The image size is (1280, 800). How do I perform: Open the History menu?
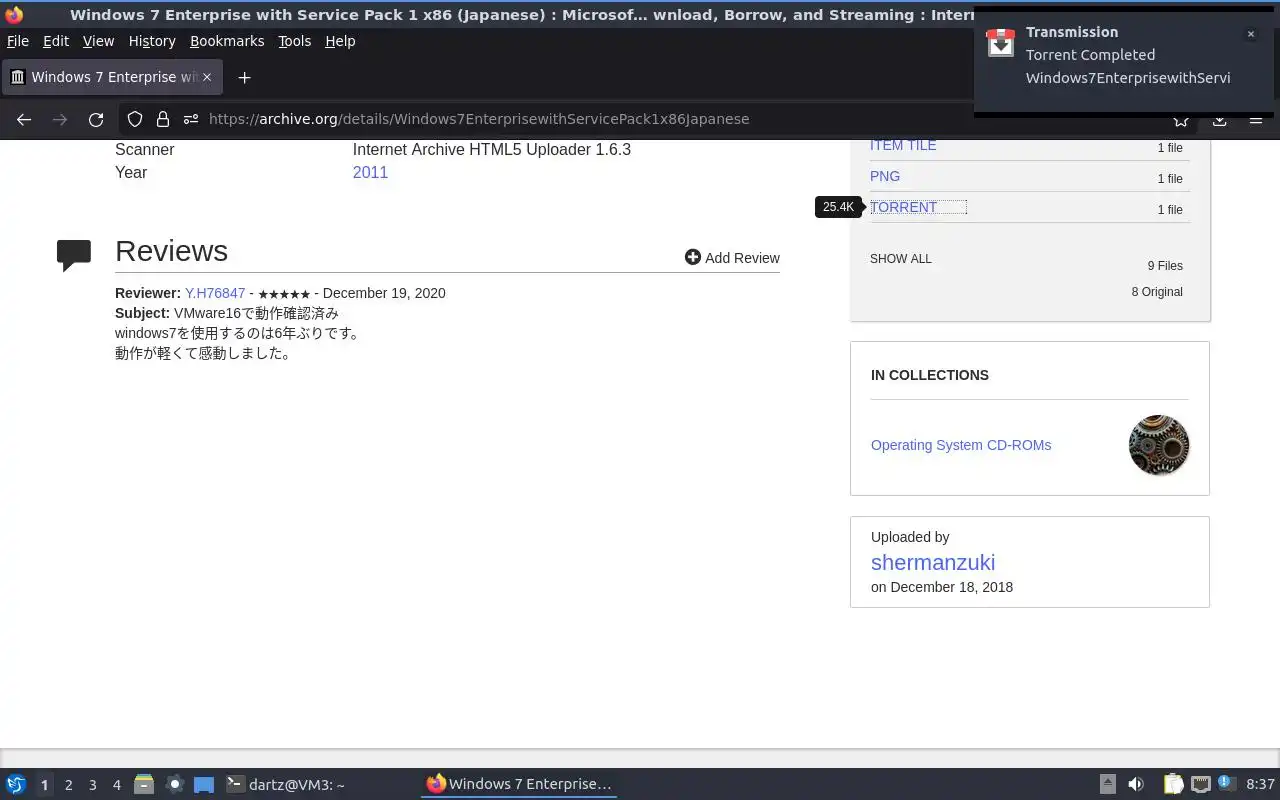tap(152, 41)
